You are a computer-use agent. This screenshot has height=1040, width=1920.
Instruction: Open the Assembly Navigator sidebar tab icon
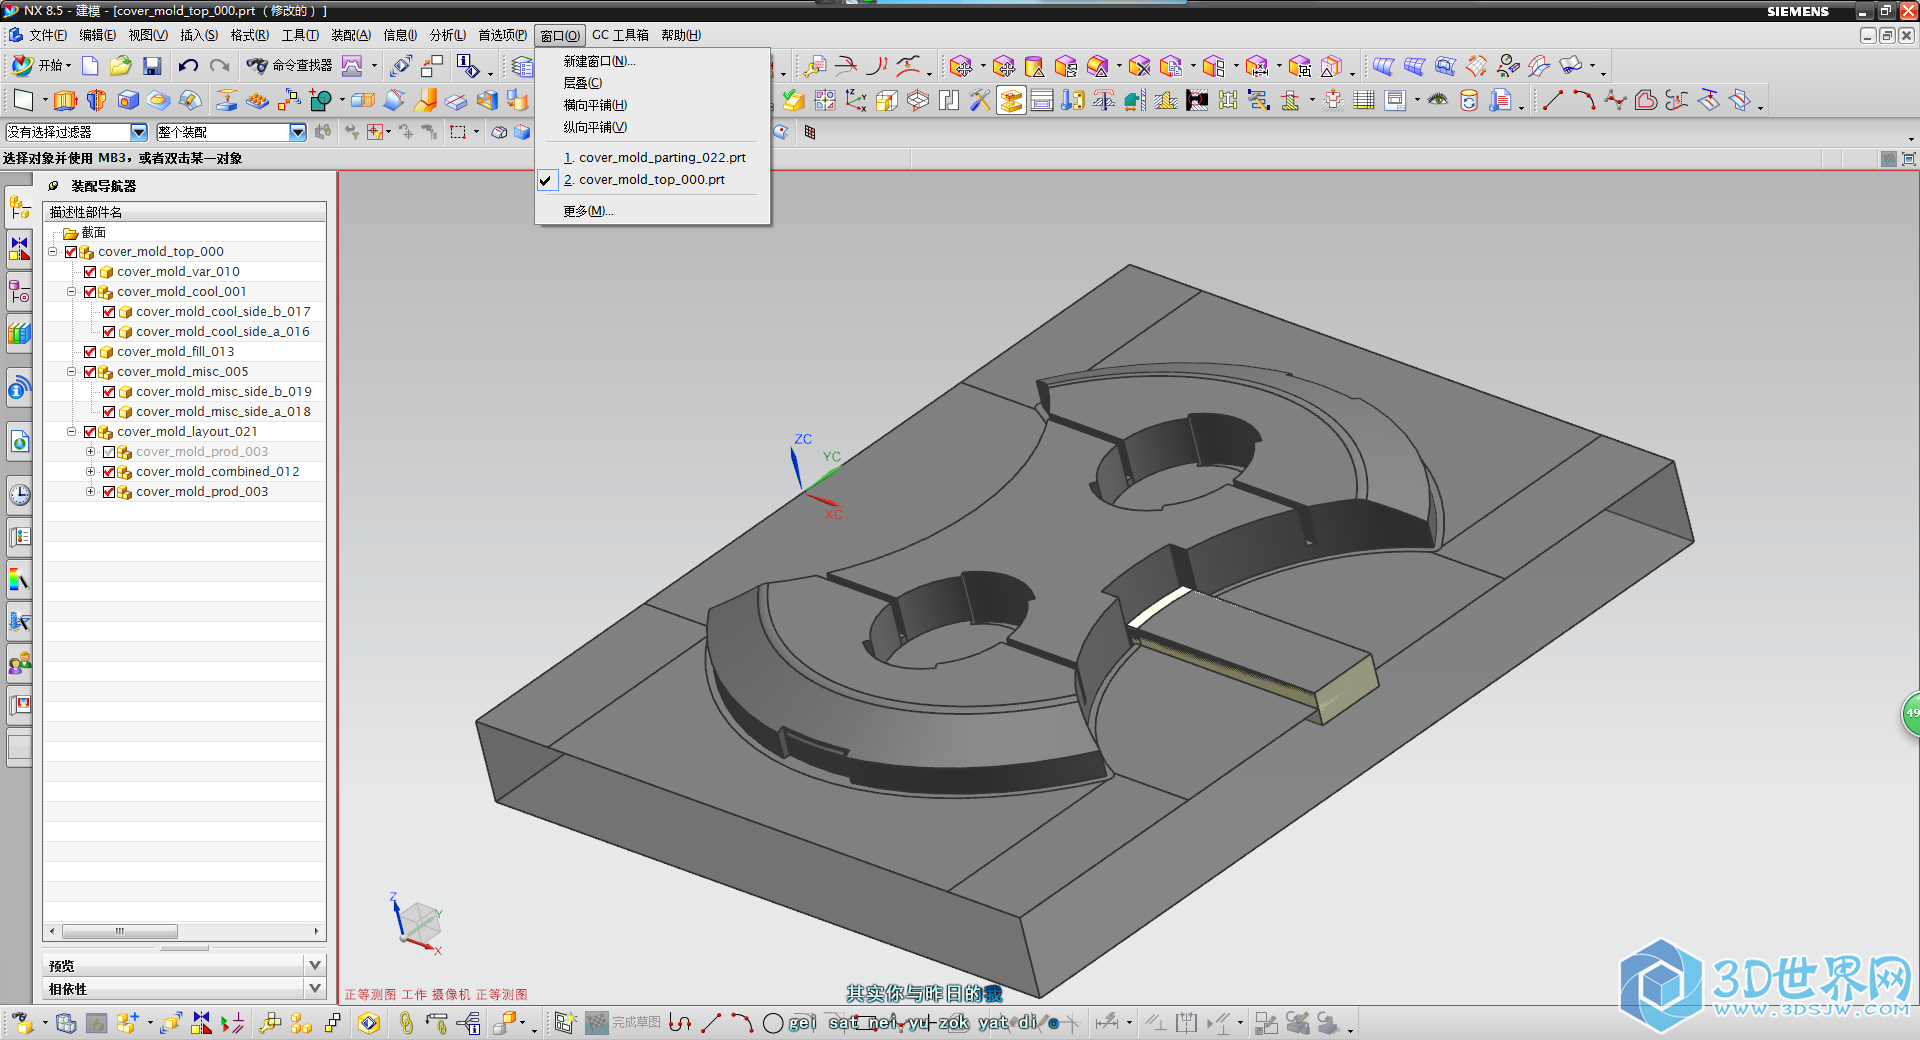pyautogui.click(x=19, y=208)
